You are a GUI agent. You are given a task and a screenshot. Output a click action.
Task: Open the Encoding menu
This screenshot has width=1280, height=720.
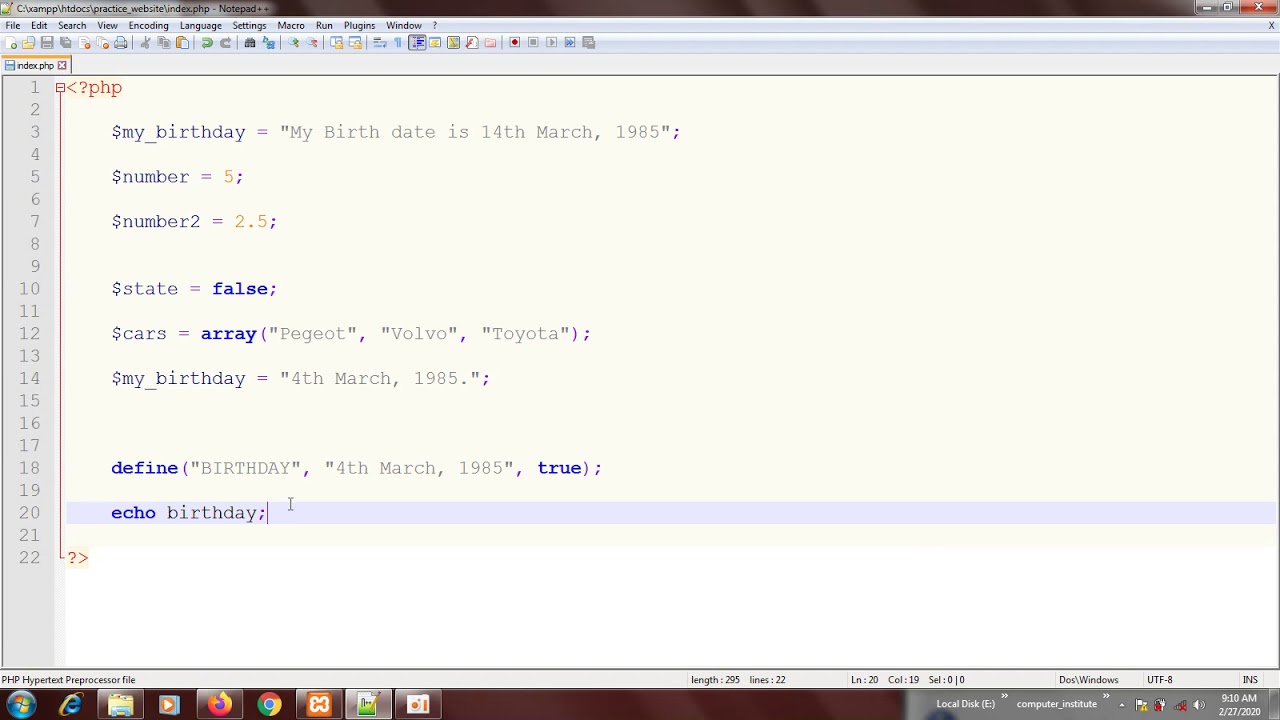click(148, 25)
